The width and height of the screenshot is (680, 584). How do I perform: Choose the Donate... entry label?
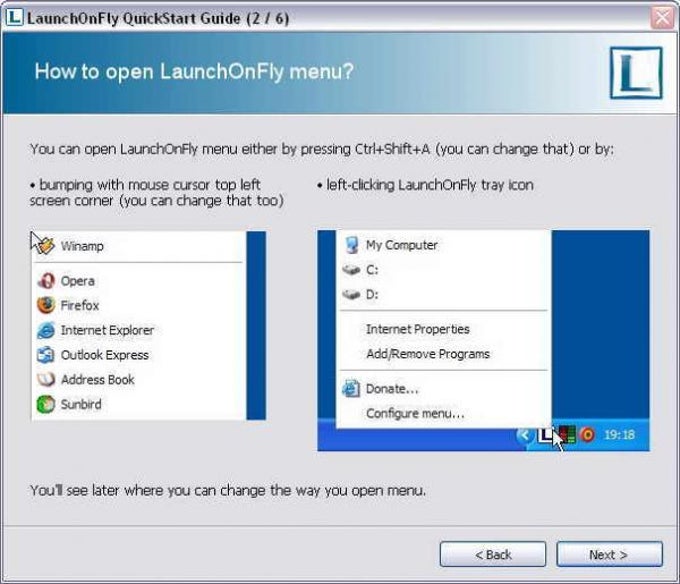[392, 388]
